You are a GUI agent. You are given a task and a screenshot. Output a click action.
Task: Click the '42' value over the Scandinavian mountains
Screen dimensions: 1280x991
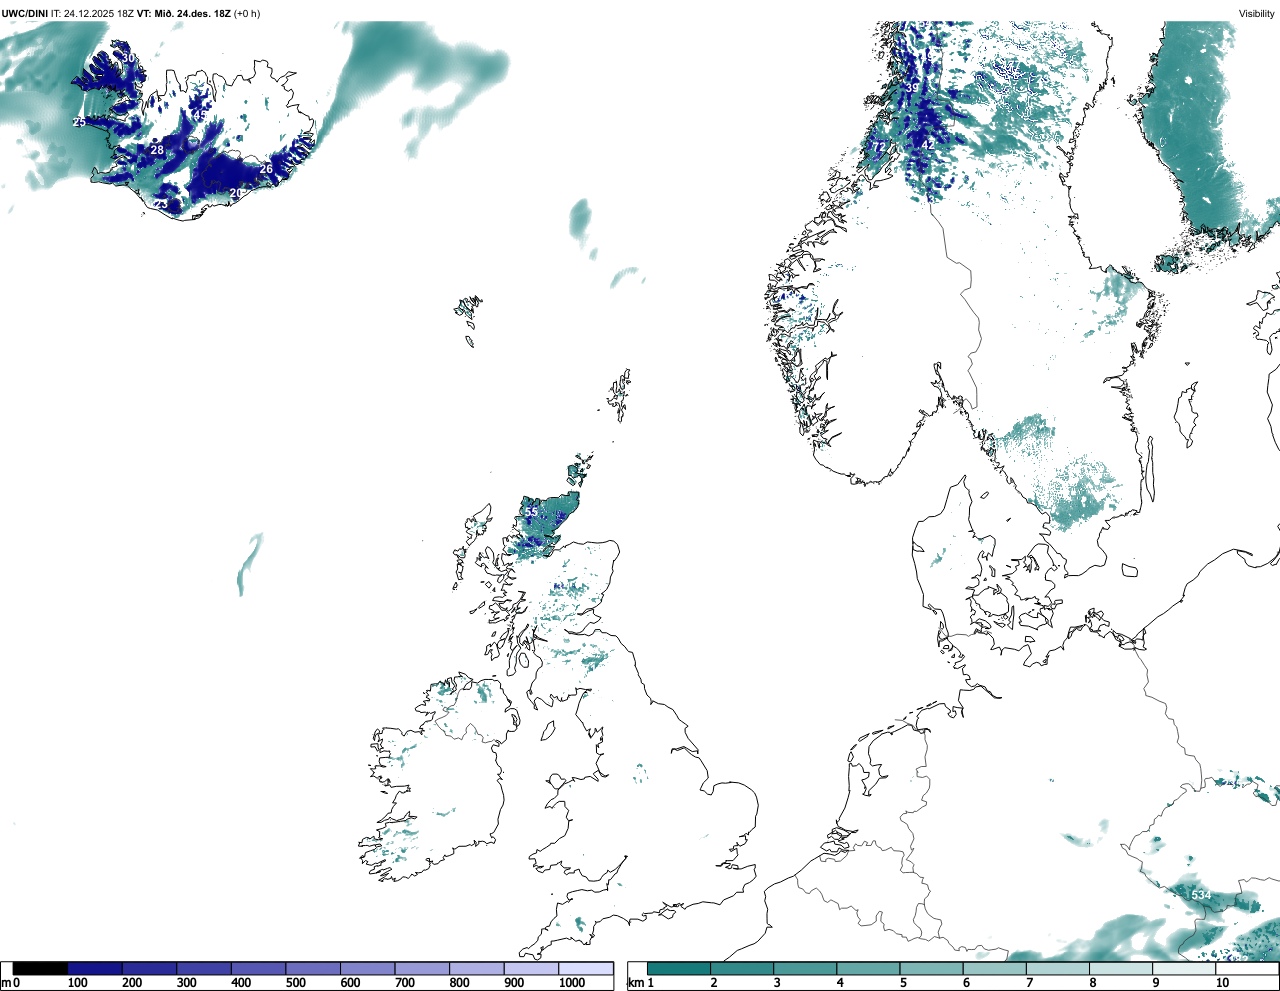(927, 145)
